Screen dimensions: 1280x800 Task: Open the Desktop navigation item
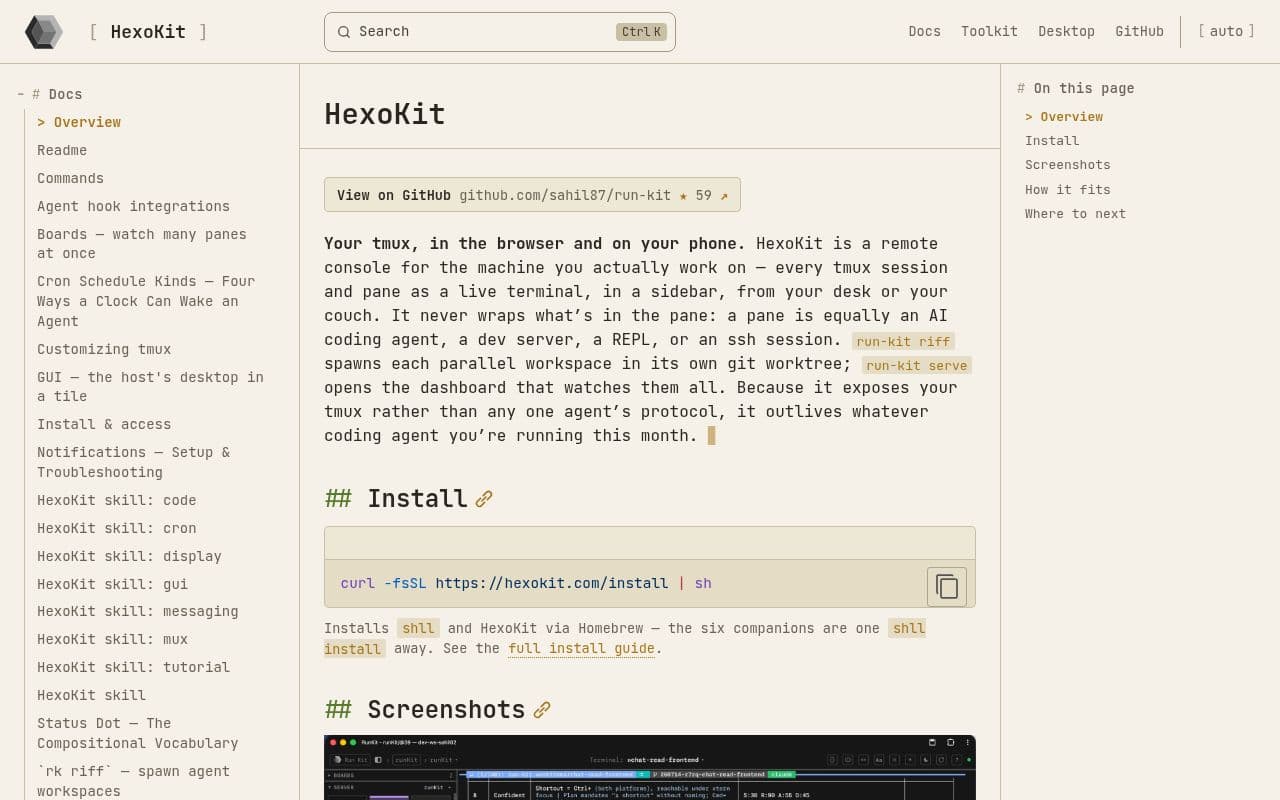tap(1066, 32)
